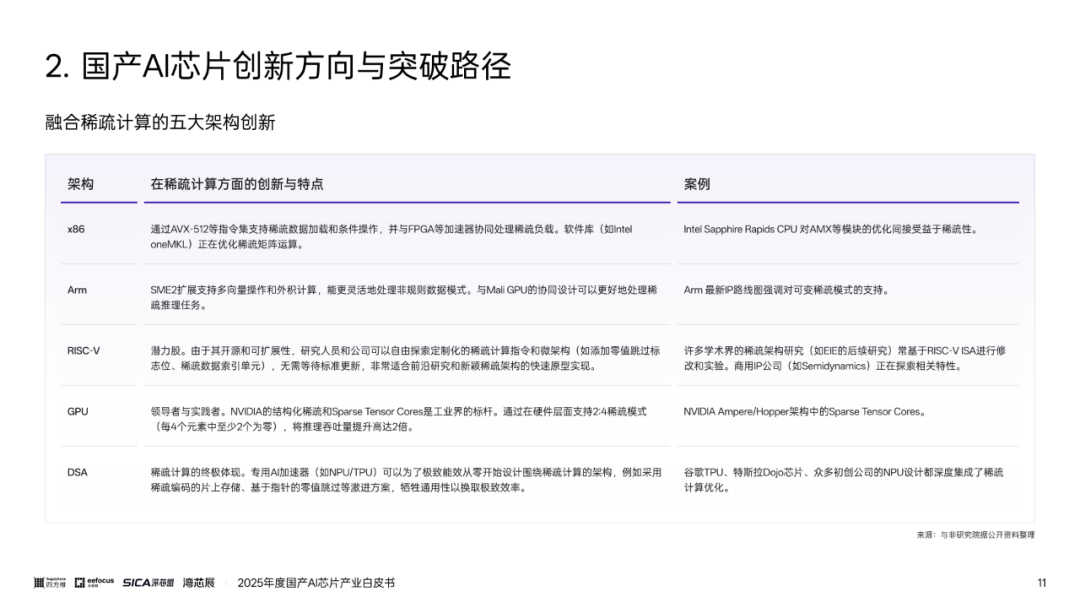Click the 案例 column header

(696, 184)
